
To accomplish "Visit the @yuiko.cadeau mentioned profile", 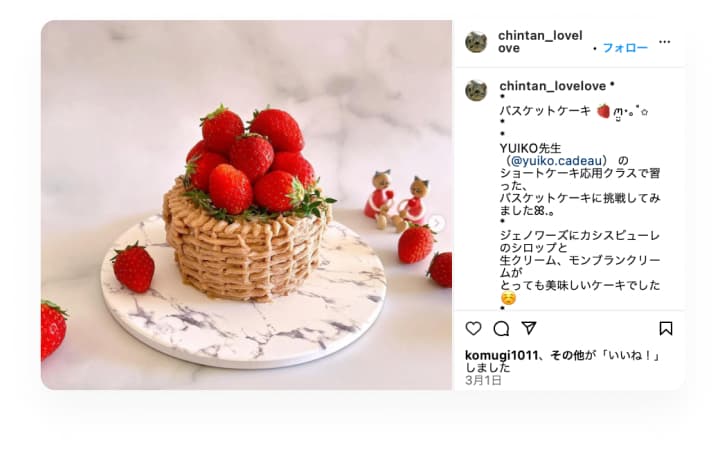I will [557, 161].
